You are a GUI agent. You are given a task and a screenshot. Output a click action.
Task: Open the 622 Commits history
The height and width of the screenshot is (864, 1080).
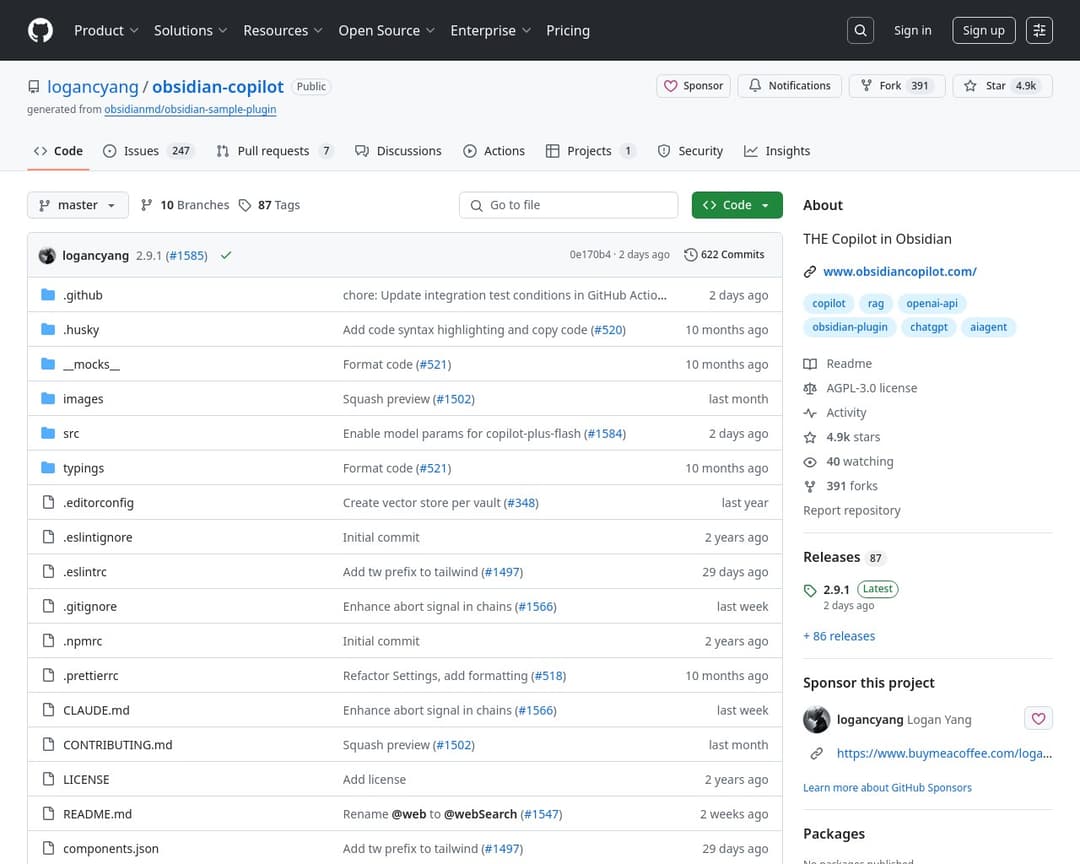pos(724,254)
